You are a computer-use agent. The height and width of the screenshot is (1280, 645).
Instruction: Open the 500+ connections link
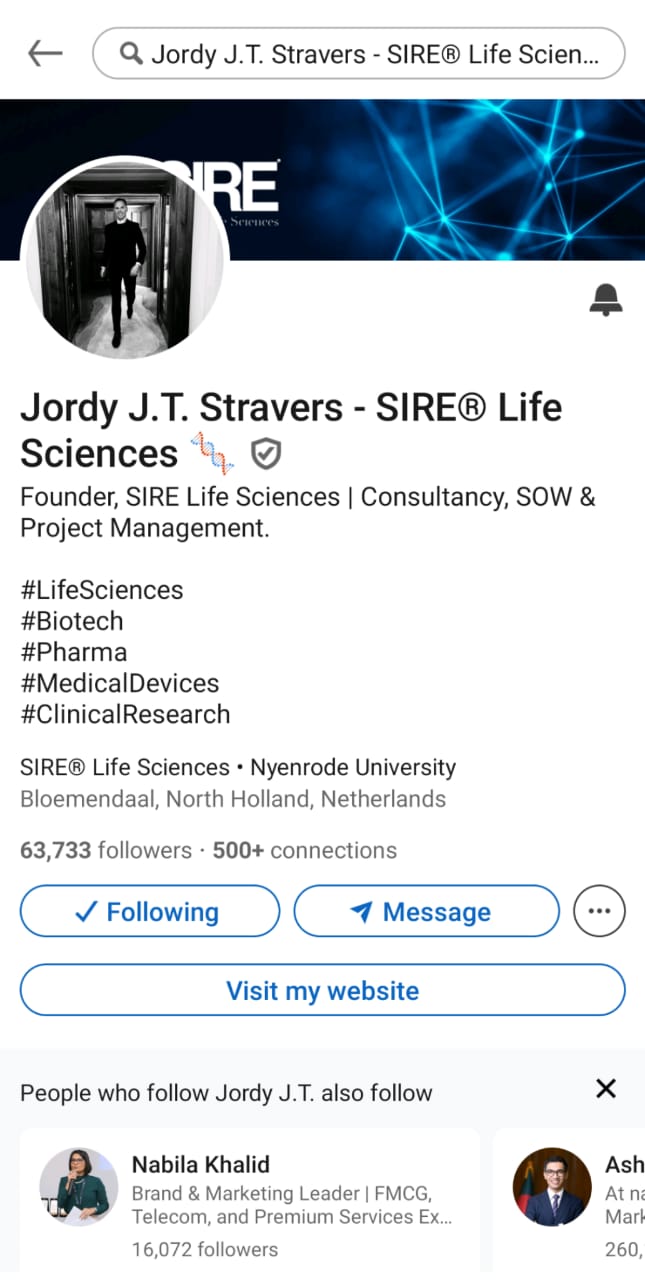(x=305, y=851)
